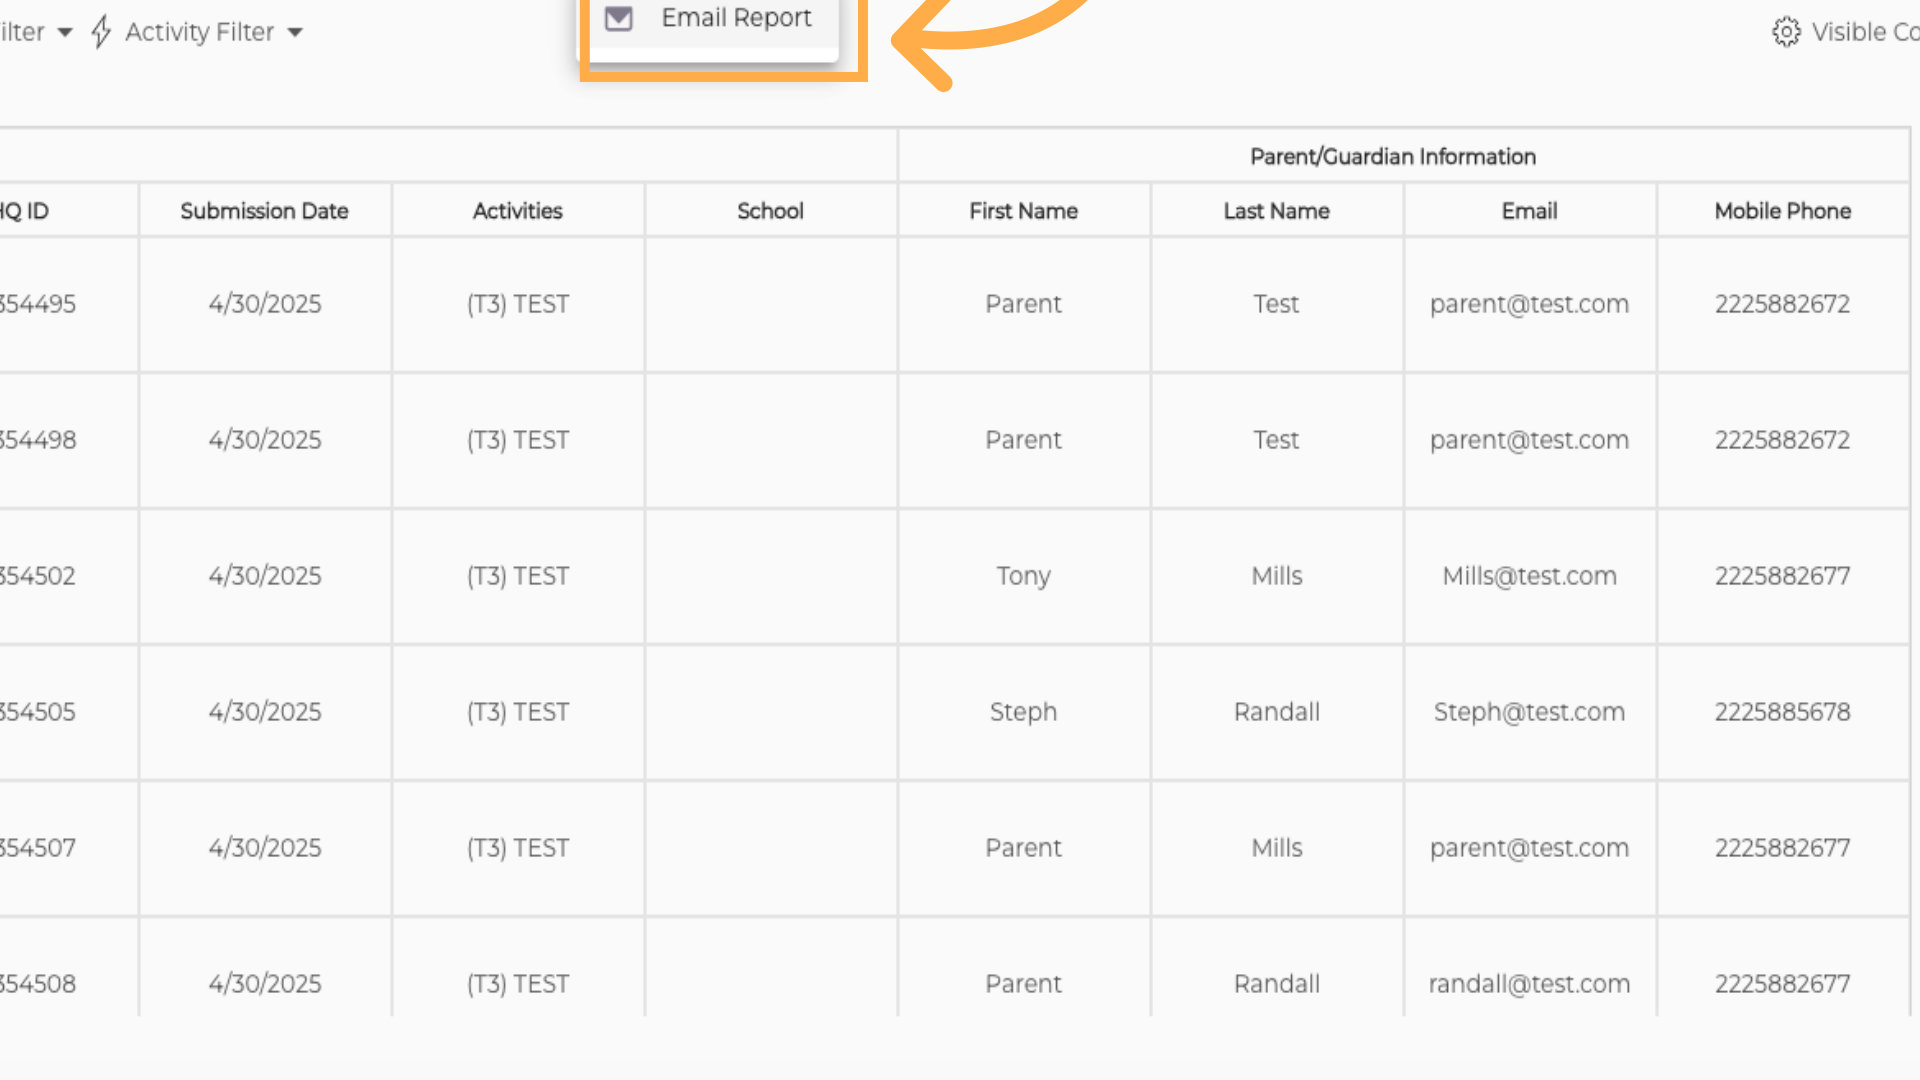Click first name Tony cell

[1024, 576]
